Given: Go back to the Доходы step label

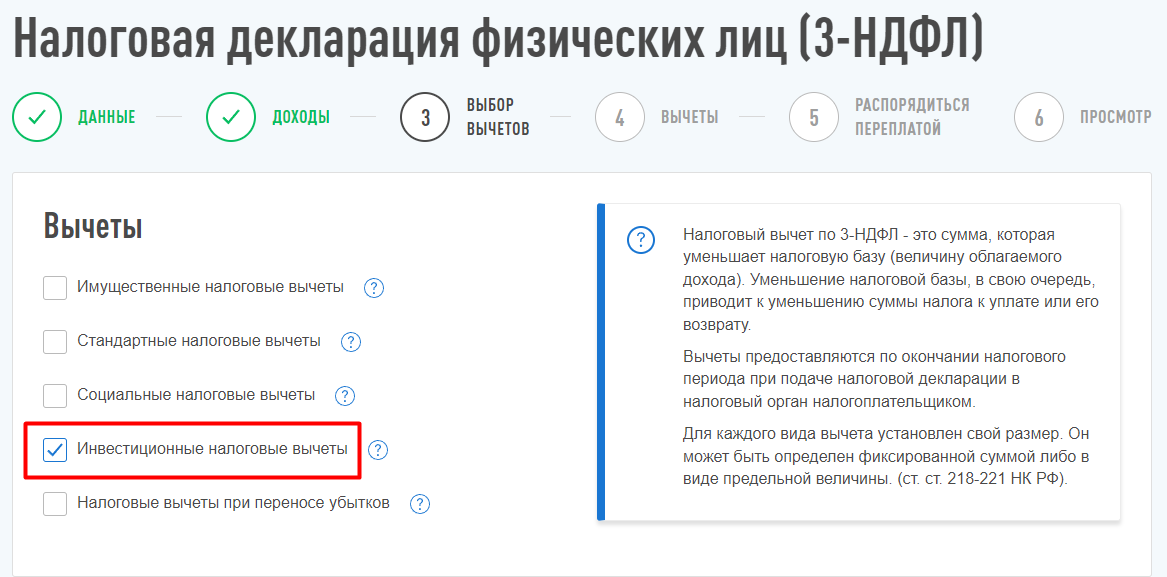Looking at the screenshot, I should (x=301, y=117).
